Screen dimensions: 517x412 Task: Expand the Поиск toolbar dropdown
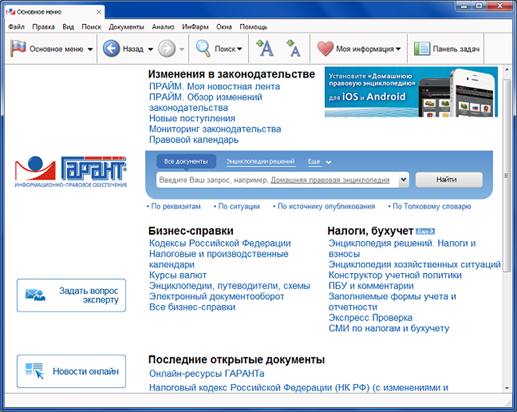pos(239,49)
